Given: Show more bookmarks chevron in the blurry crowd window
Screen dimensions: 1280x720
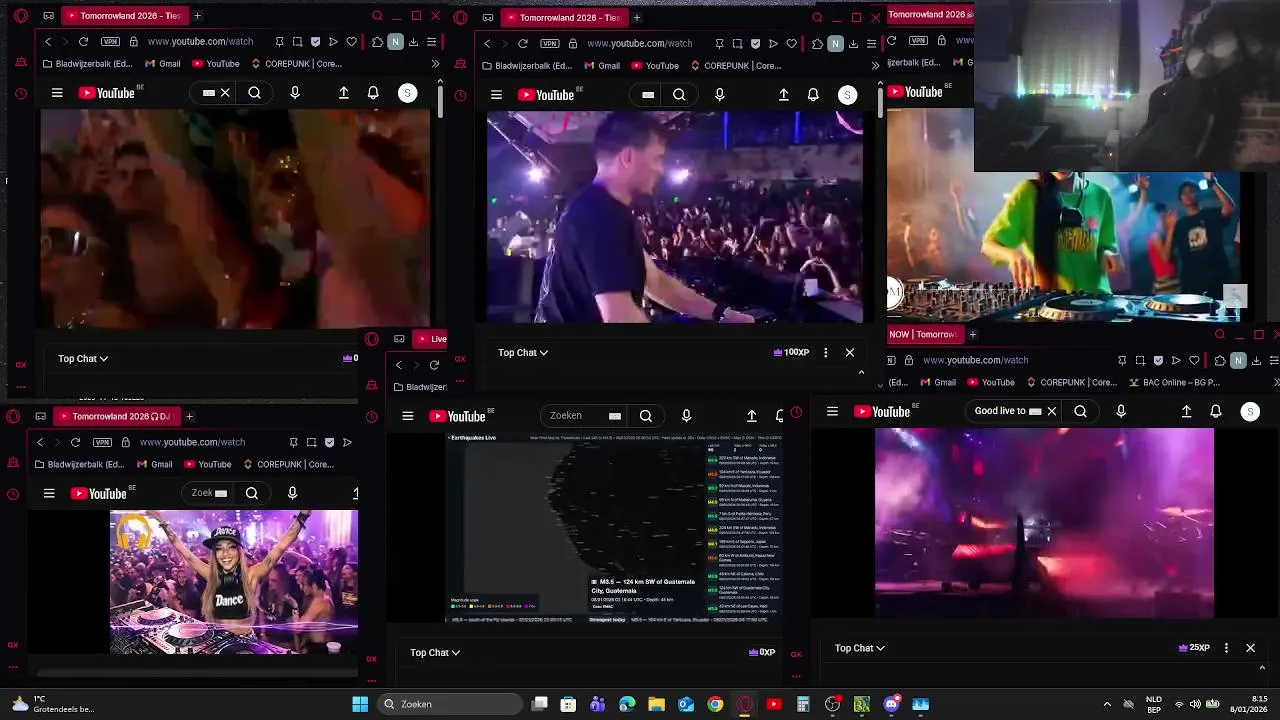Looking at the screenshot, I should [435, 64].
